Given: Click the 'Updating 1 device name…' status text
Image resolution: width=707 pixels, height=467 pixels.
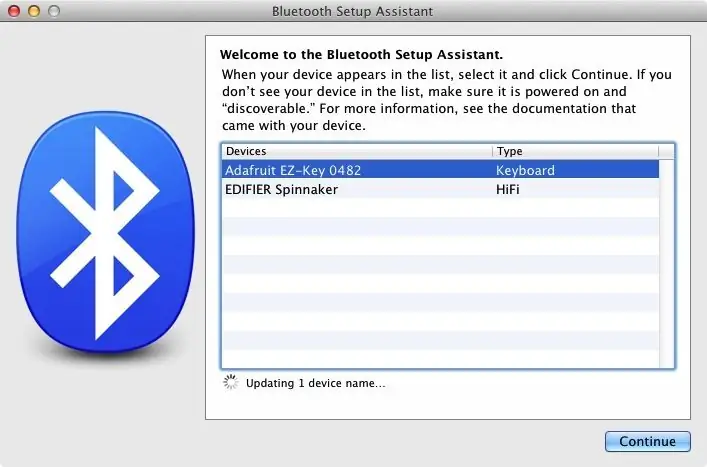Looking at the screenshot, I should click(x=316, y=383).
